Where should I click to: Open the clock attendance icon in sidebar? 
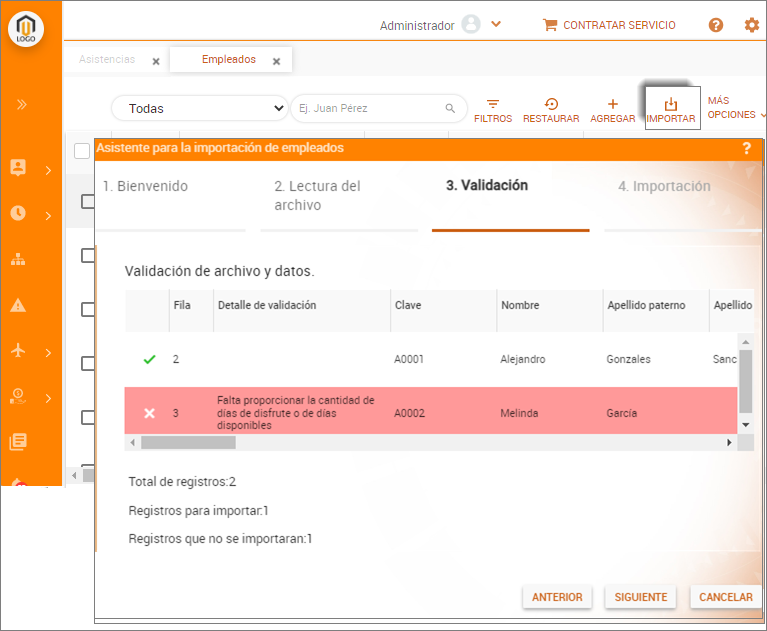(x=18, y=213)
